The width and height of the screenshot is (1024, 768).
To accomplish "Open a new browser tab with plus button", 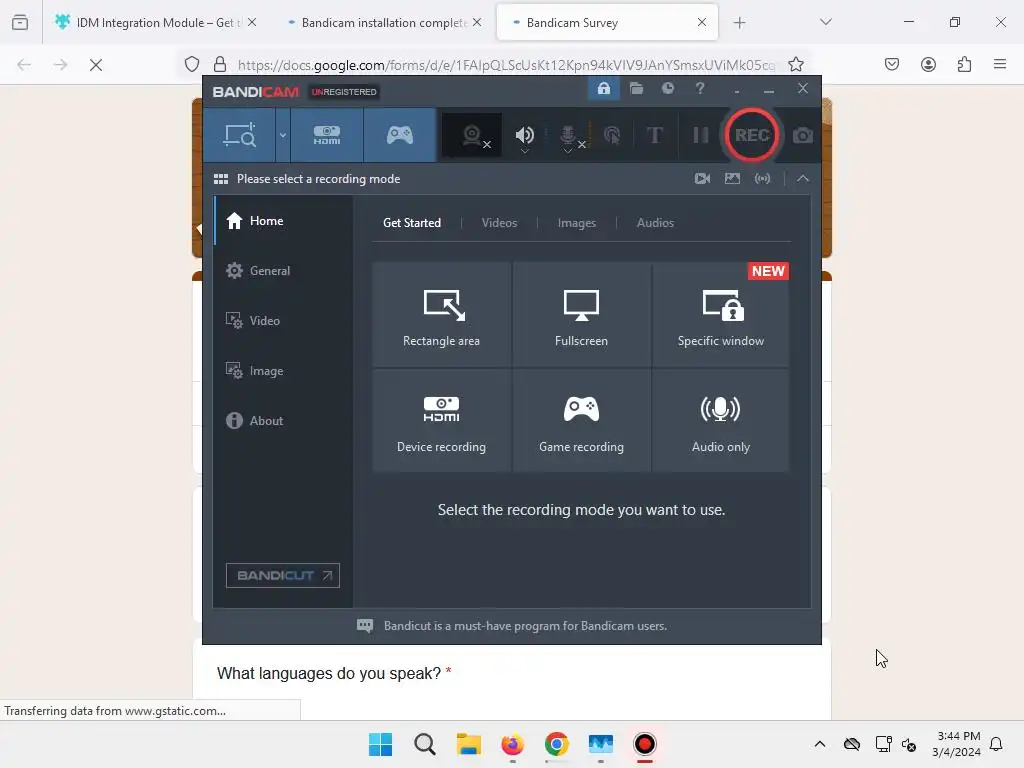I will pyautogui.click(x=739, y=23).
